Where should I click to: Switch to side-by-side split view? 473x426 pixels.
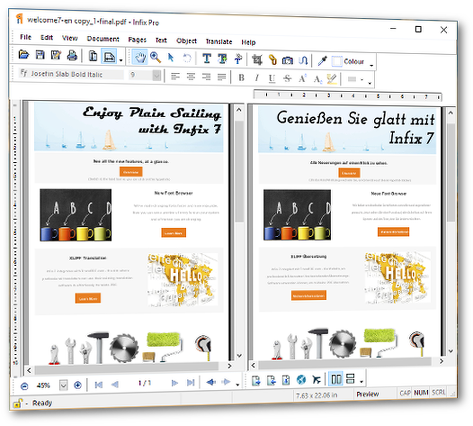[x=336, y=379]
